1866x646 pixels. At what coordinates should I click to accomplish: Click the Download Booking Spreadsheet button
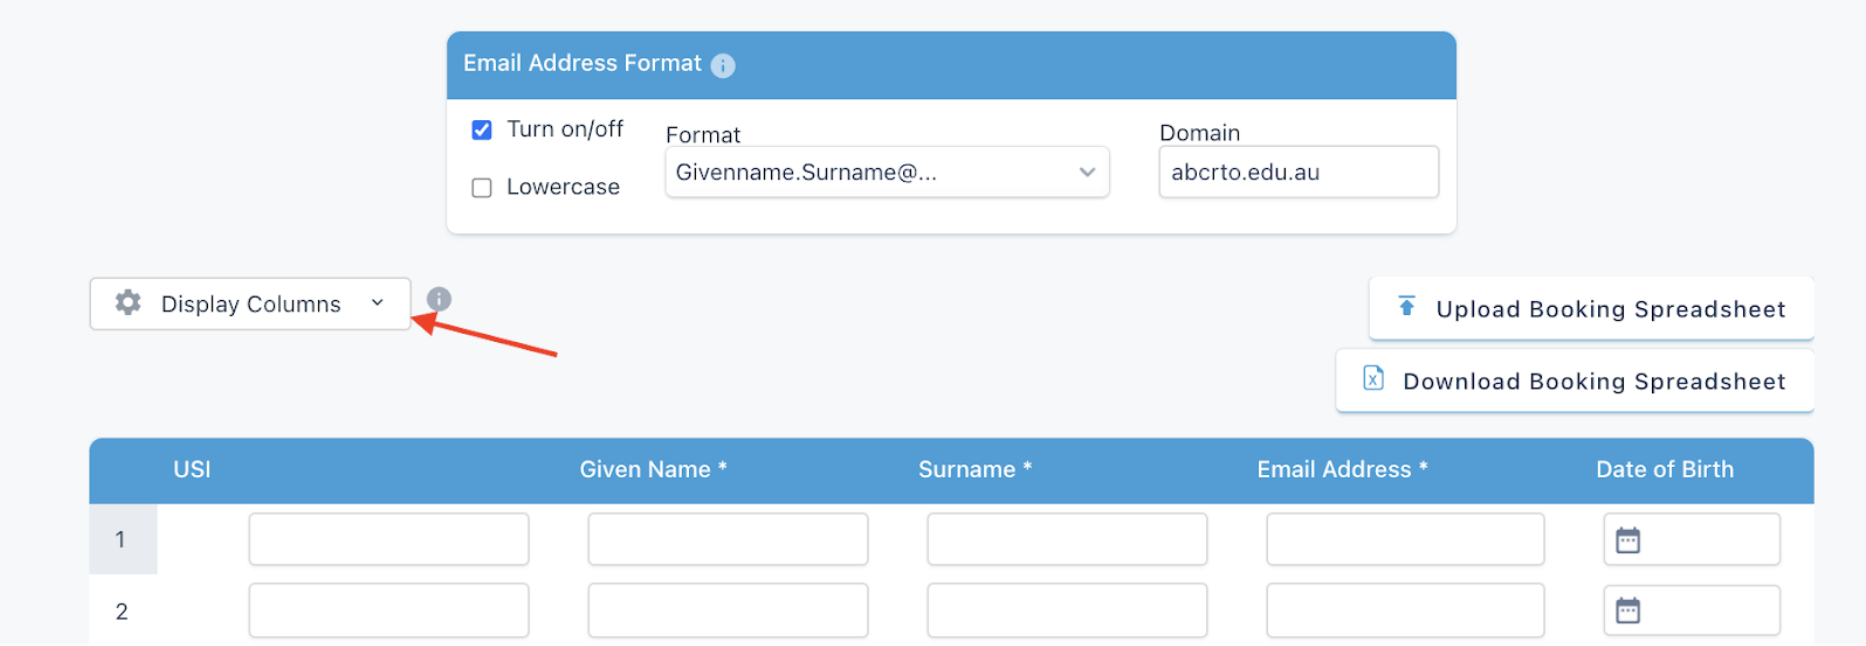[1575, 380]
